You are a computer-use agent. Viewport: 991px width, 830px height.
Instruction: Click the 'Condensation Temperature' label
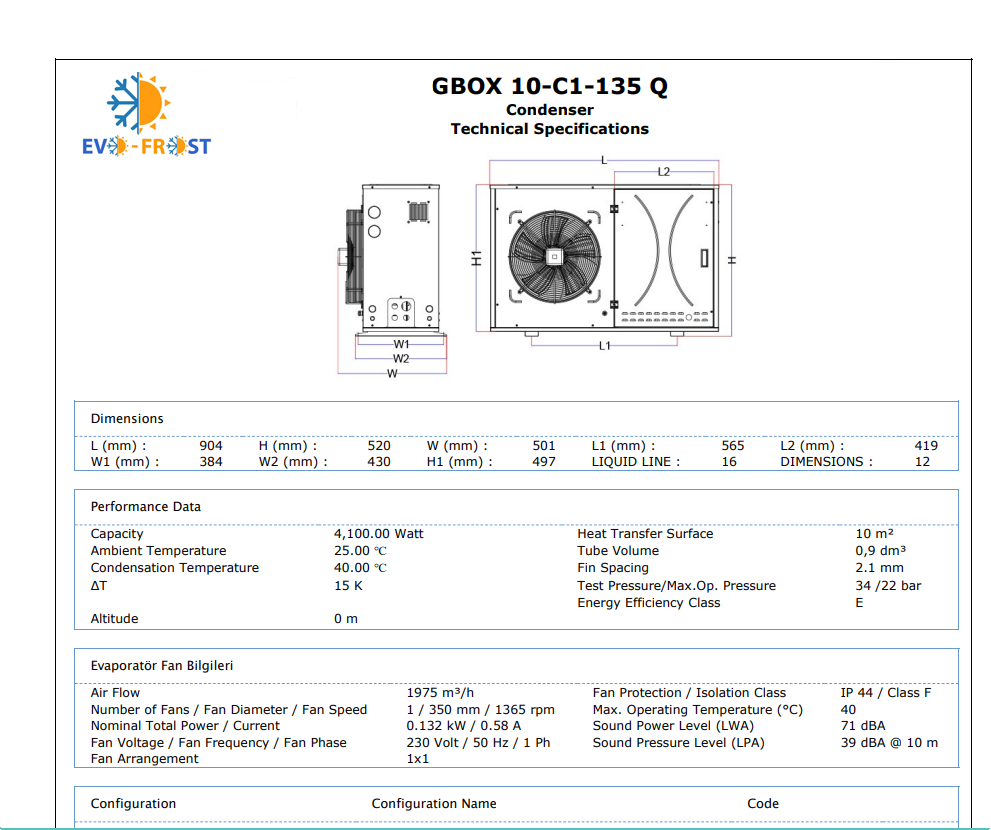click(174, 568)
